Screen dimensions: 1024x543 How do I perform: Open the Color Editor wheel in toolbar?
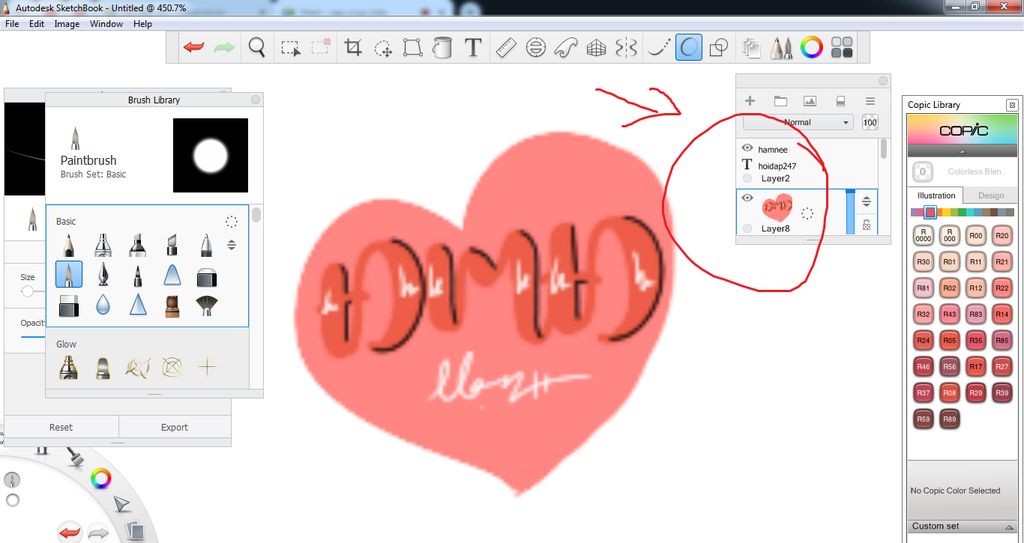point(812,48)
